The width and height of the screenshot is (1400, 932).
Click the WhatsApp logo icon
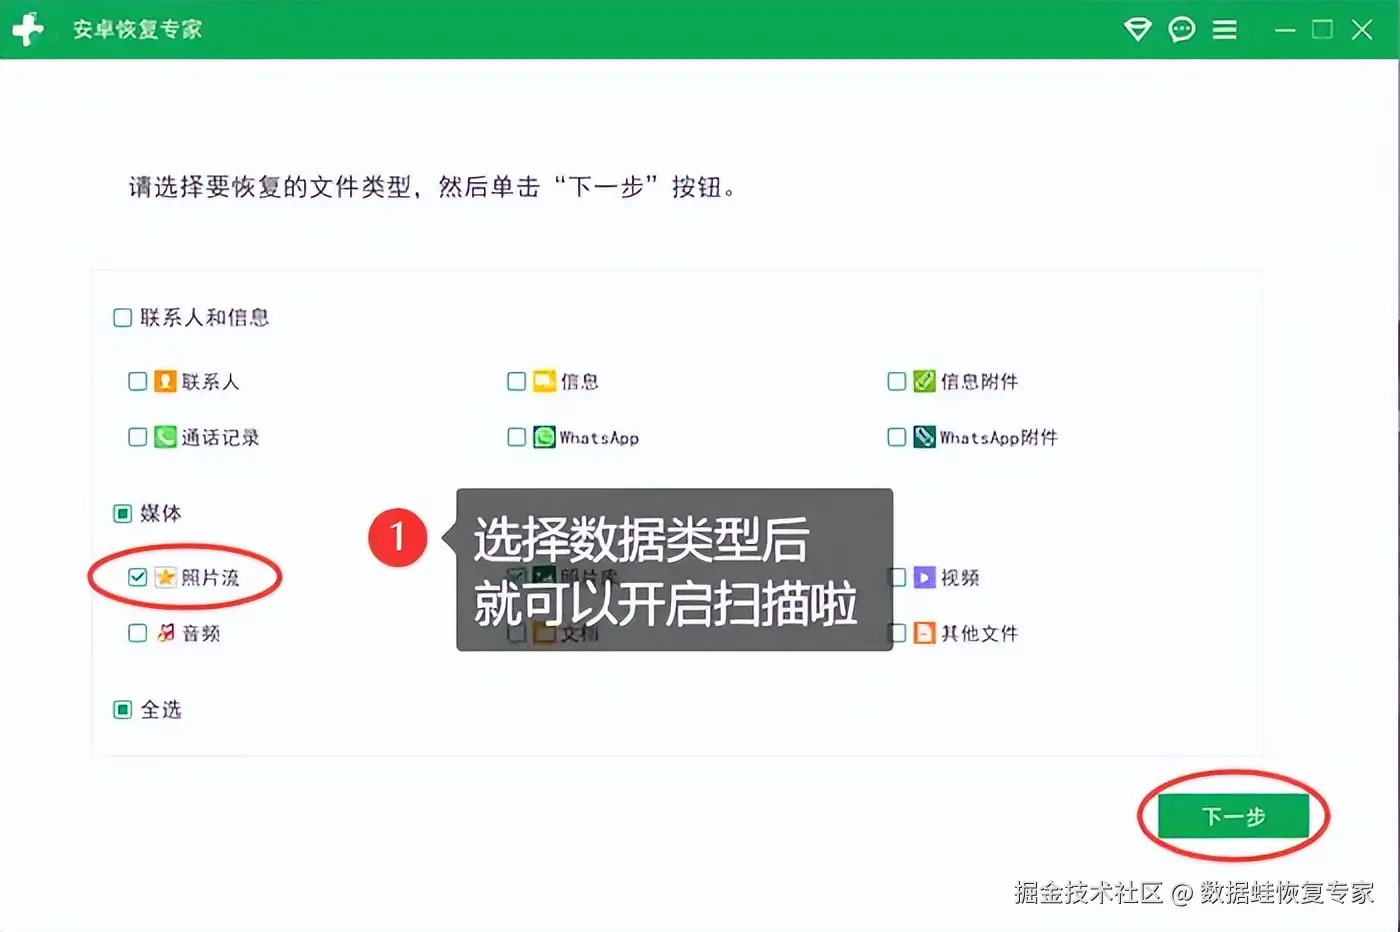(544, 437)
